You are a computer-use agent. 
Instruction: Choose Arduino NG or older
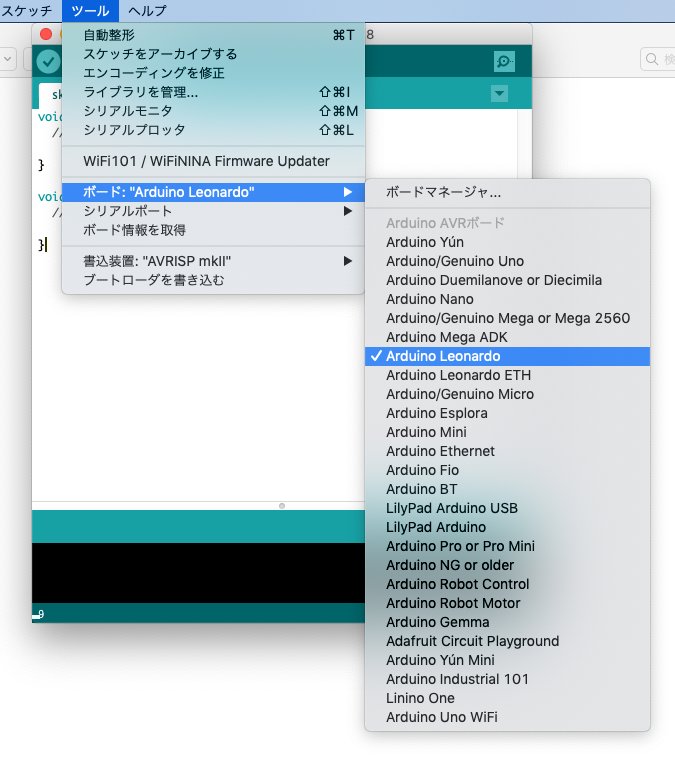[507, 565]
